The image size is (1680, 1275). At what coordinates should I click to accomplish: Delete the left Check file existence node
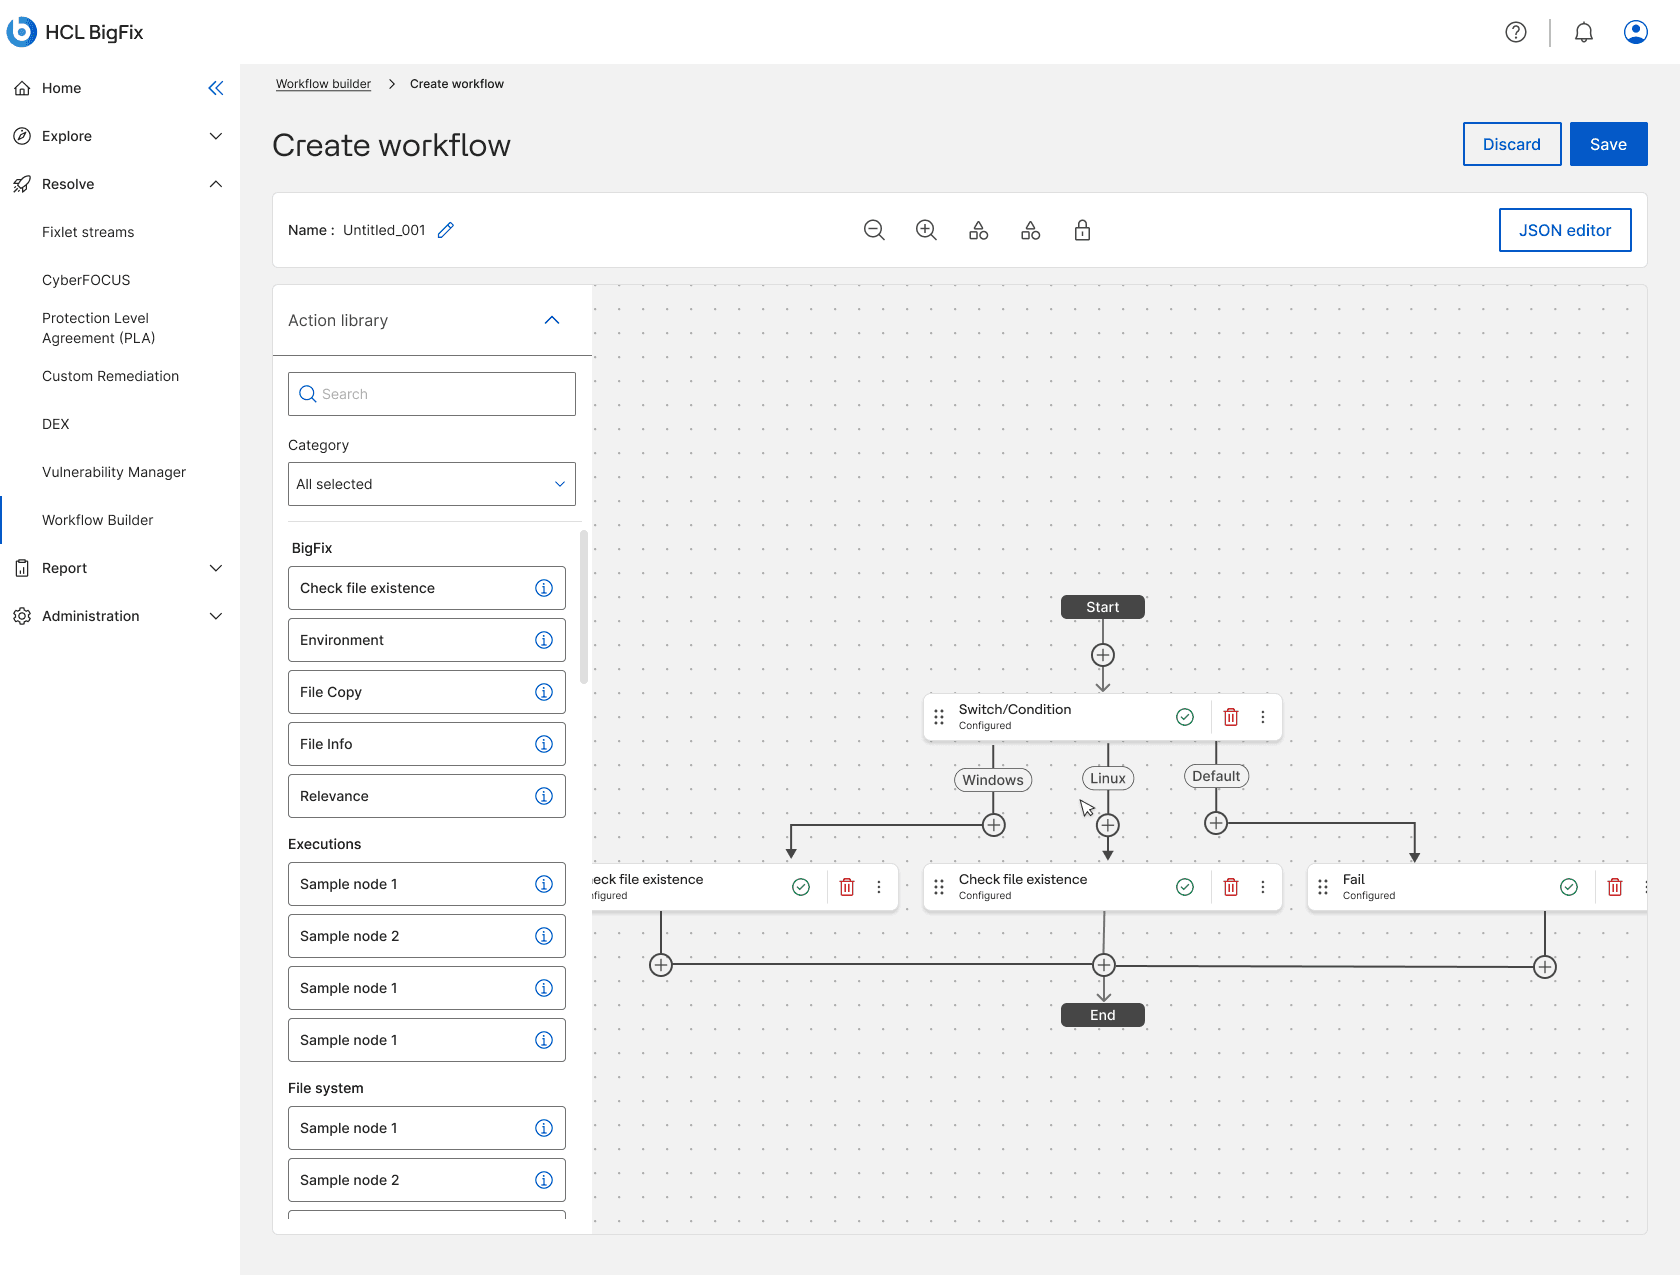pos(847,887)
